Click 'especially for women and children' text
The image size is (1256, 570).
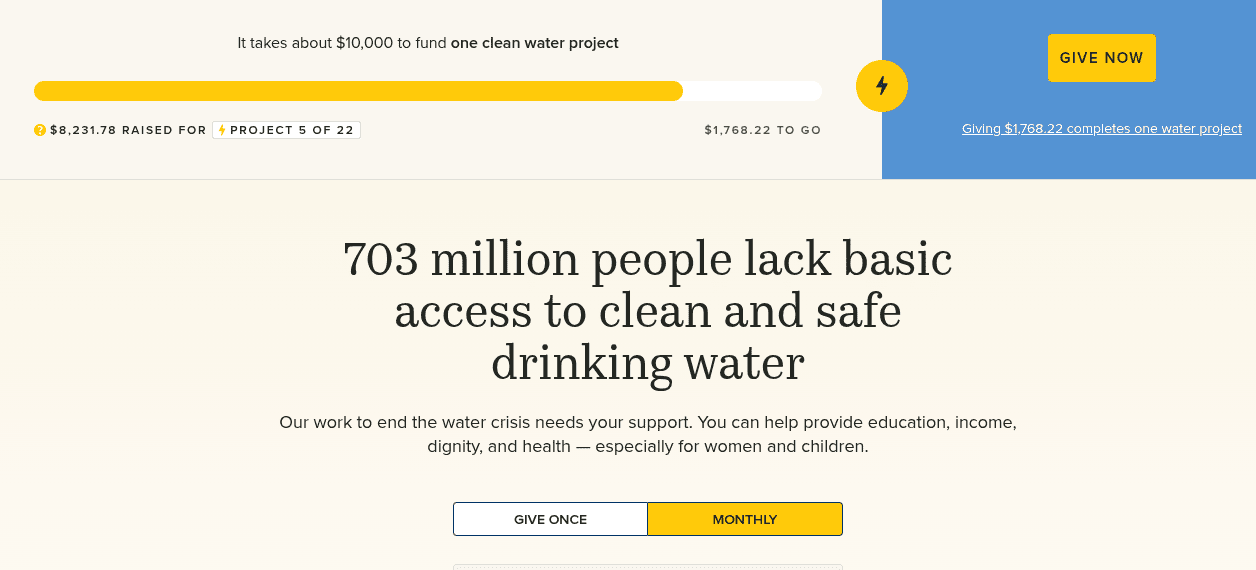(731, 447)
